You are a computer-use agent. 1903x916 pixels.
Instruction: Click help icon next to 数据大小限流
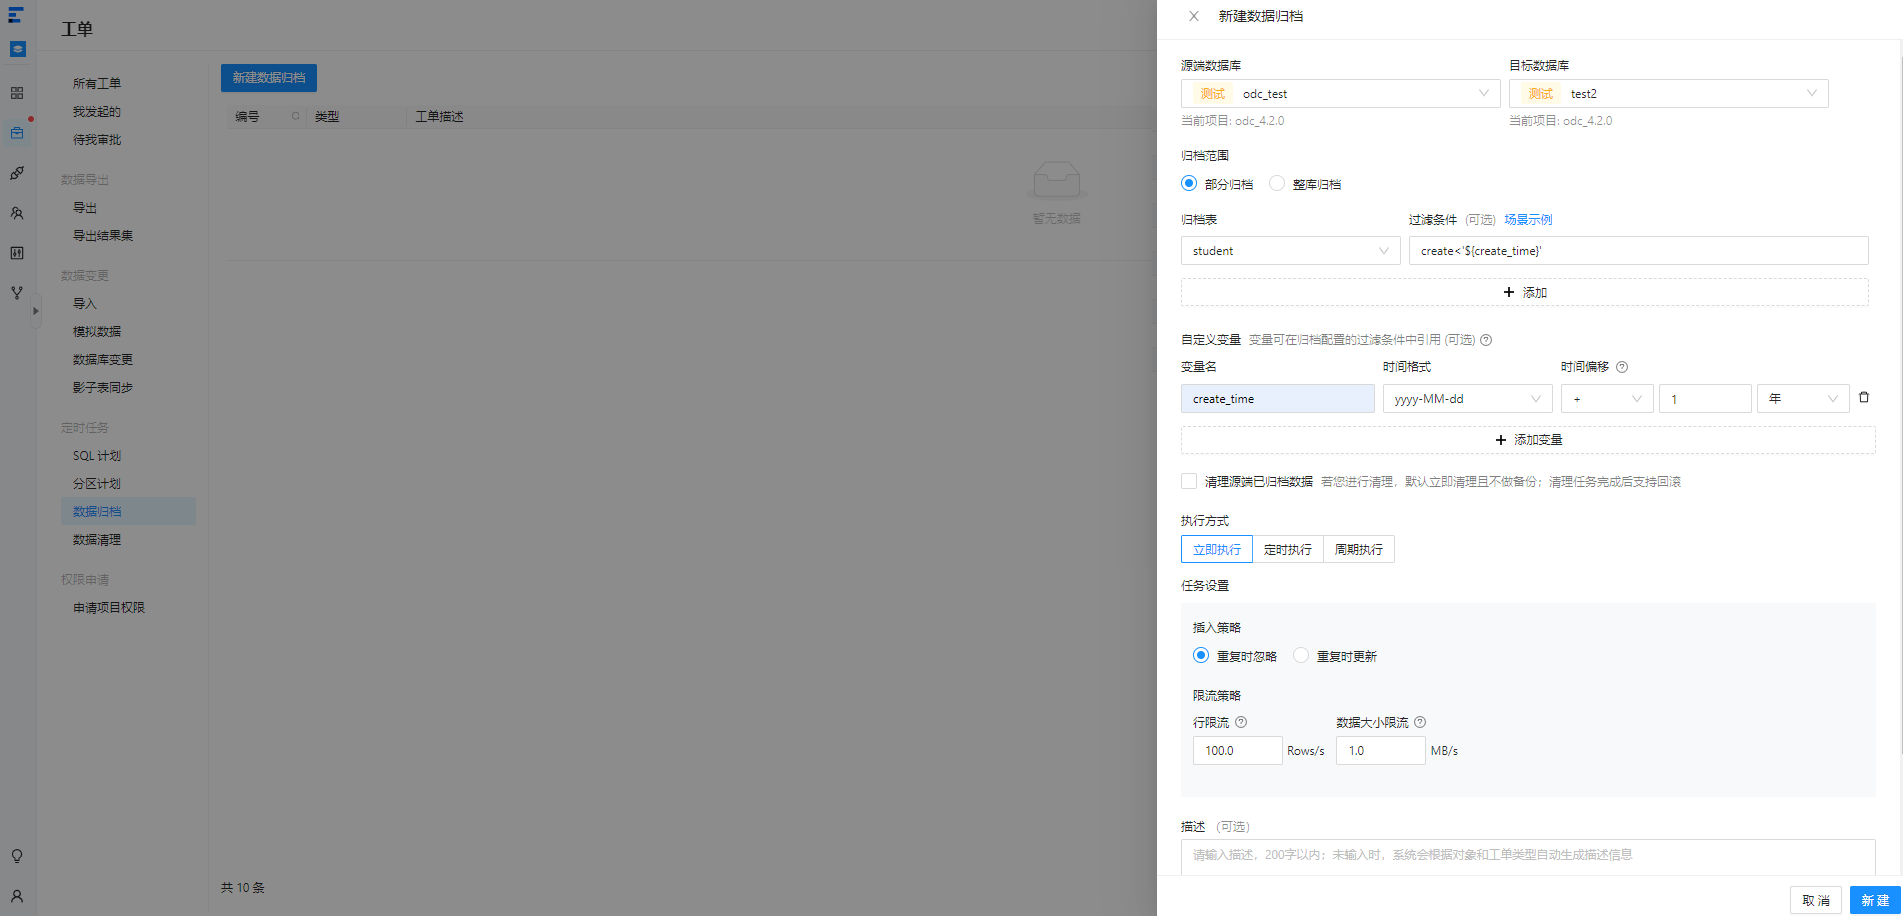[1420, 722]
